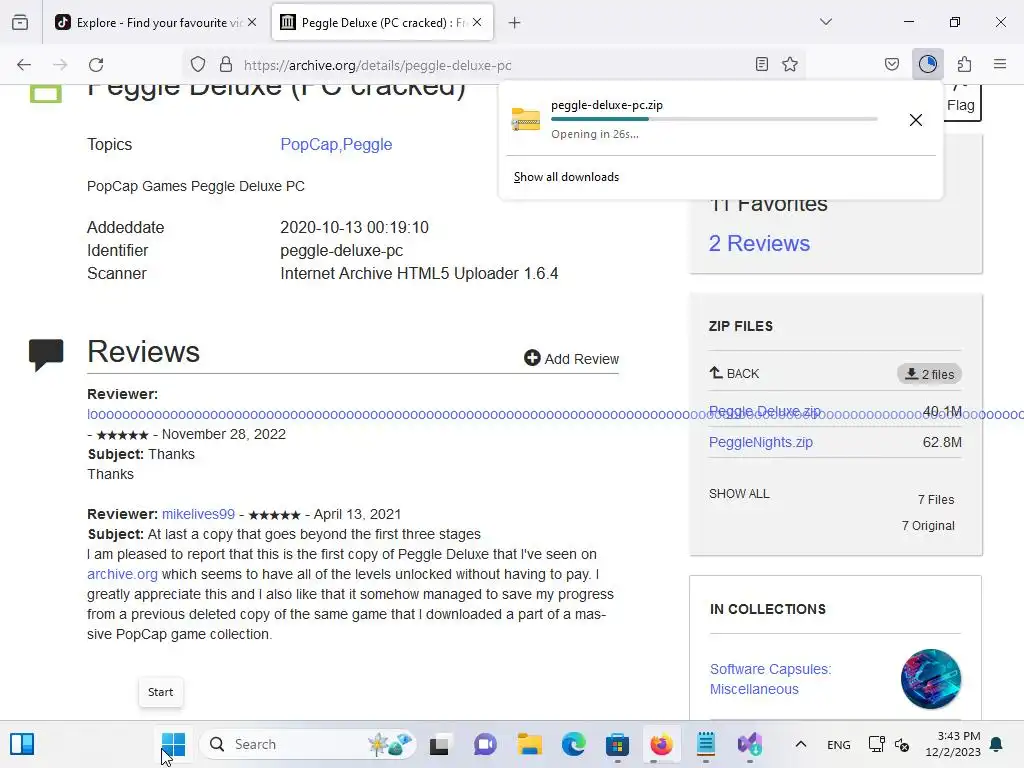Click the Software Capsules collection thumbnail
Viewport: 1024px width, 768px height.
pos(931,679)
